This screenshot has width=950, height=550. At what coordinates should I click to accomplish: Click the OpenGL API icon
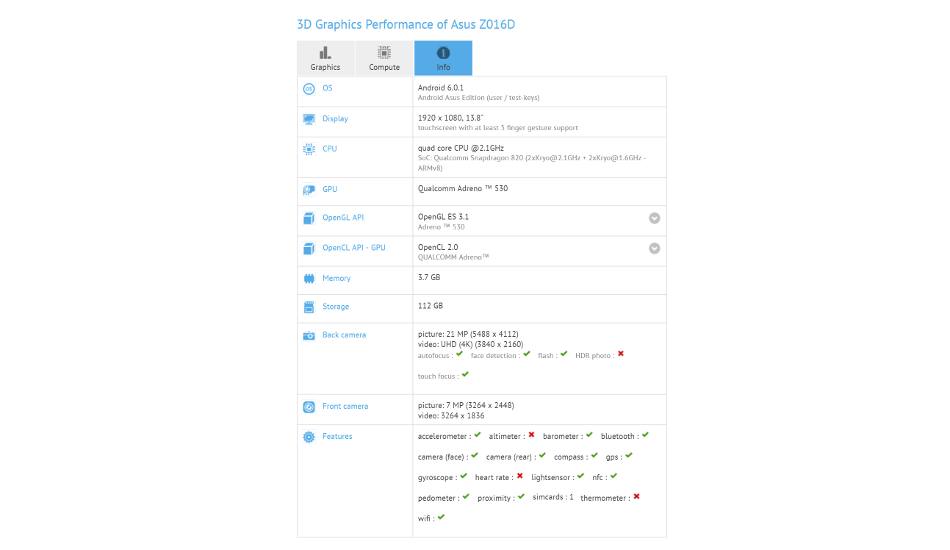309,218
